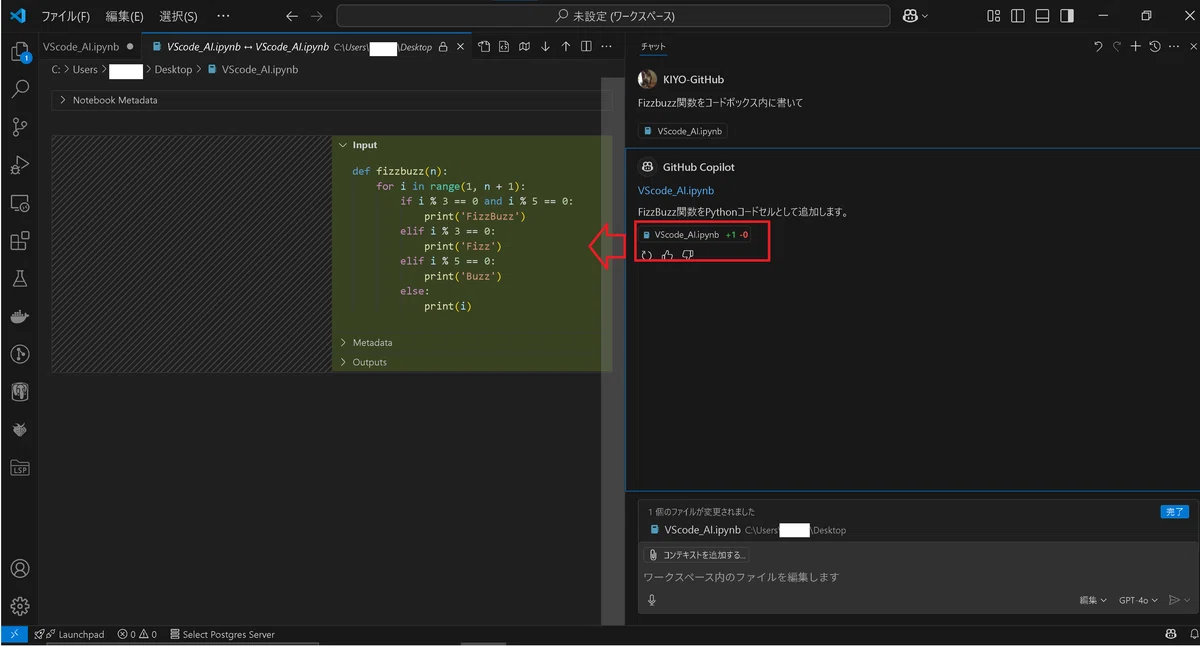
Task: Go to previous change arrow in diff toolbar
Action: pyautogui.click(x=566, y=46)
